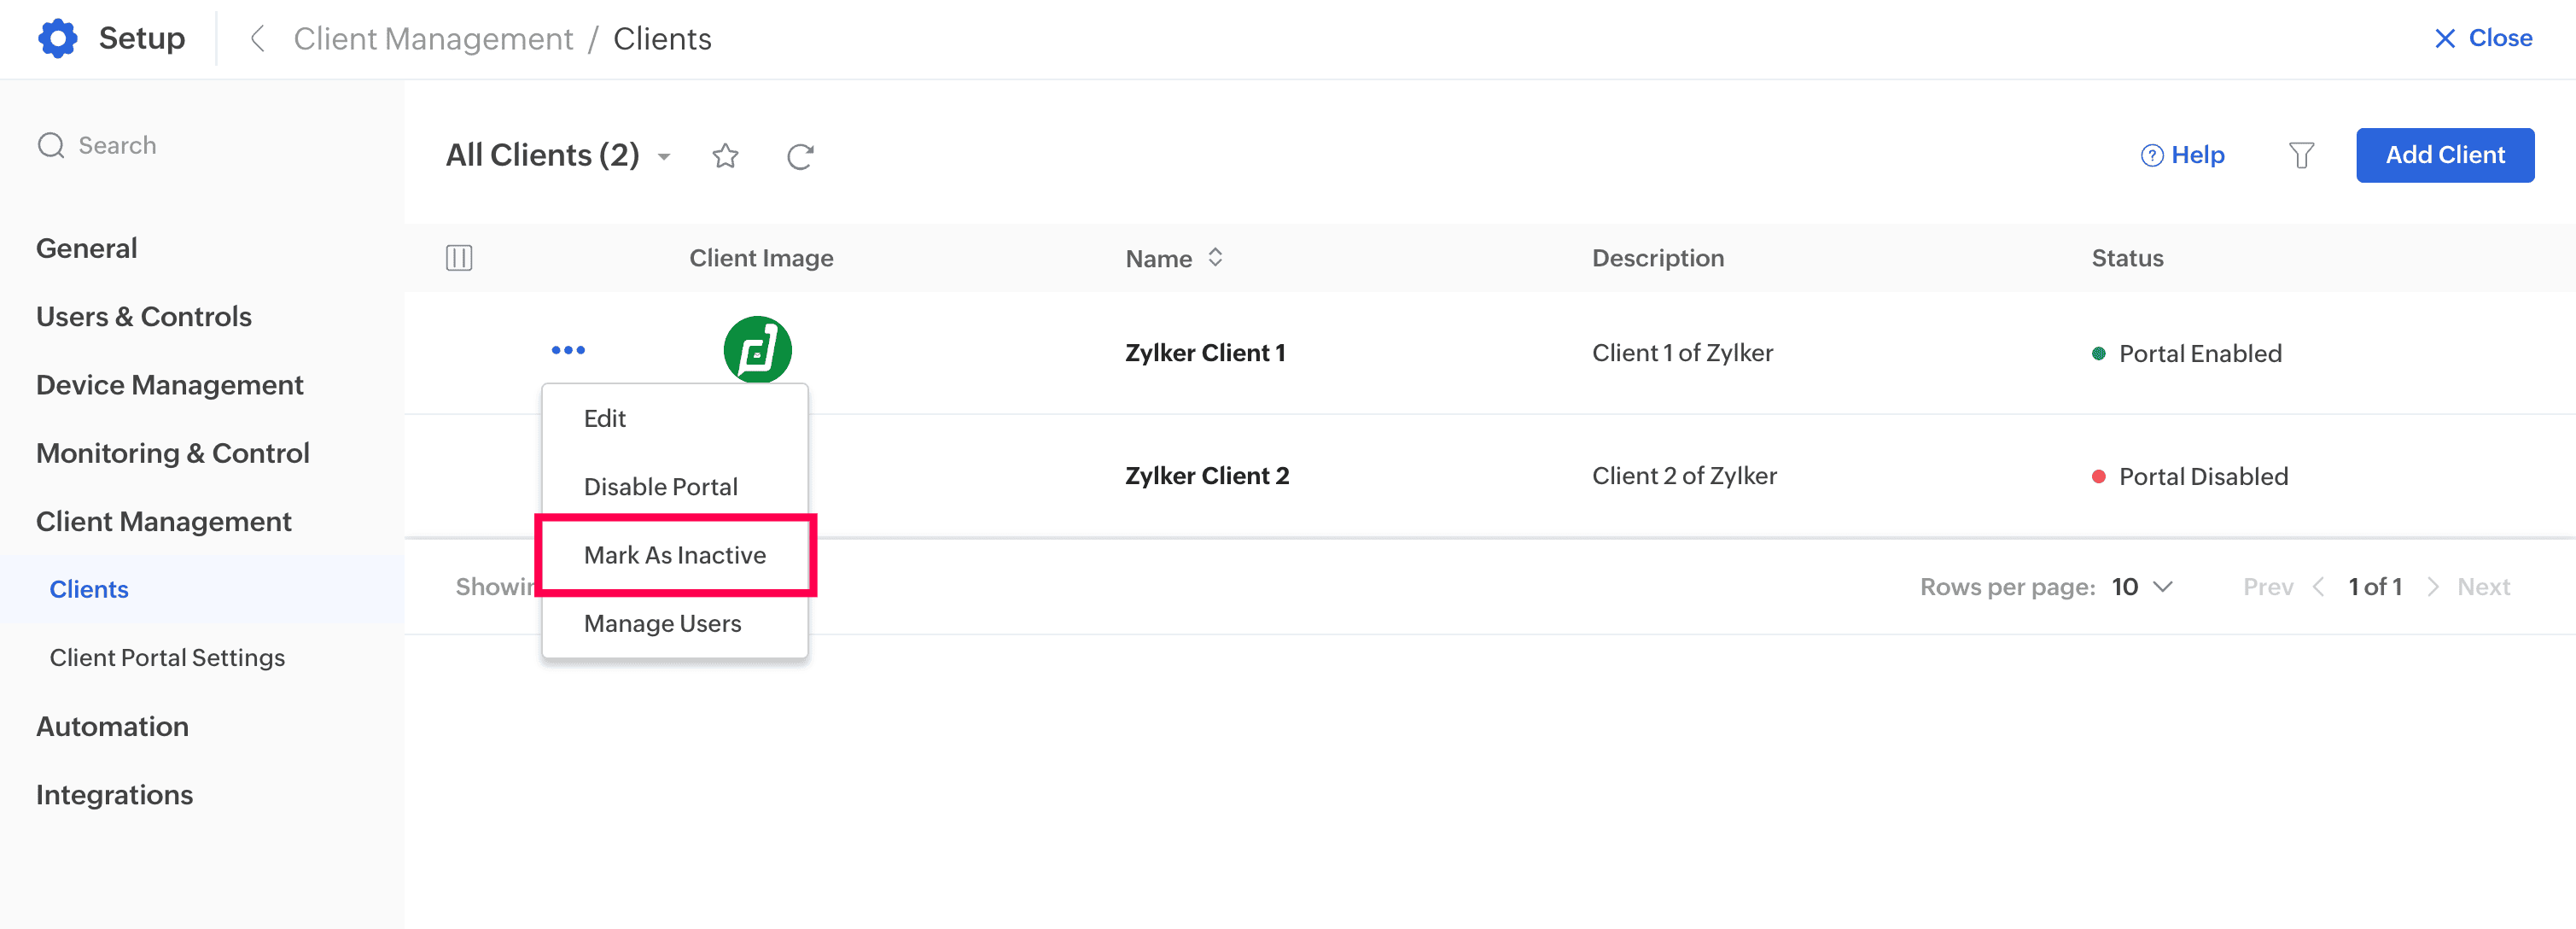Click the Add Client button
Viewport: 2576px width, 929px height.
tap(2444, 155)
